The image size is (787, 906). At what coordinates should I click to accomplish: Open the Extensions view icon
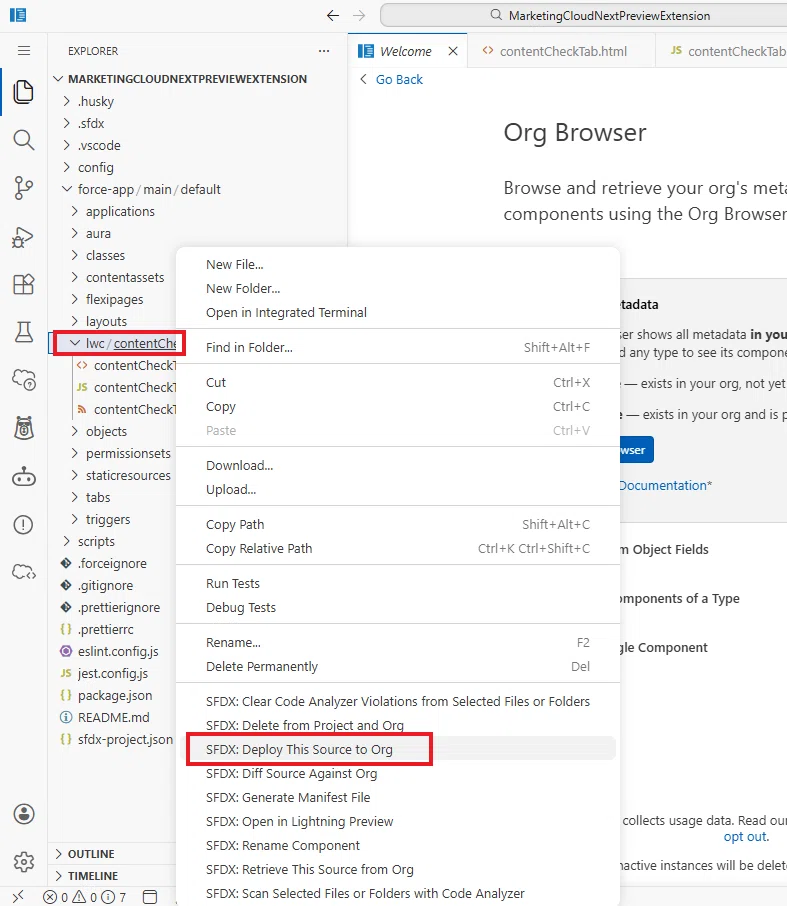tap(24, 284)
